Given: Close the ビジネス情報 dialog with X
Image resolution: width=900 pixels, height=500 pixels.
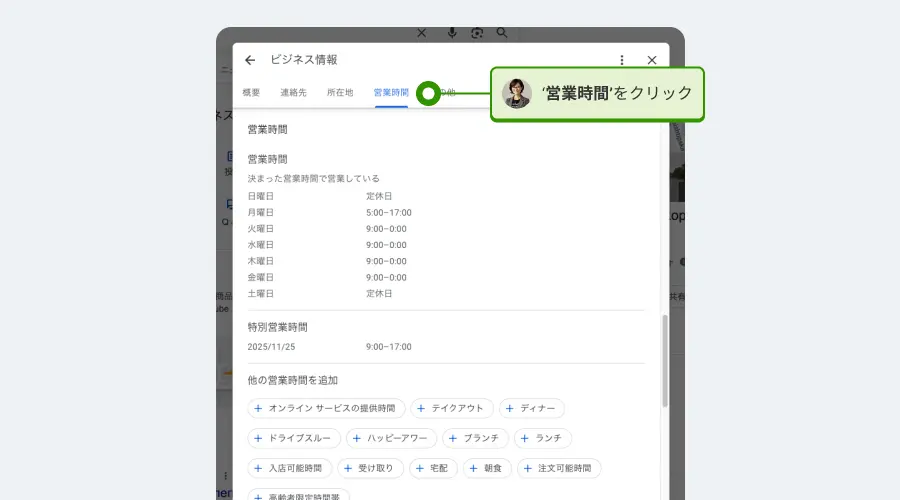Looking at the screenshot, I should click(x=652, y=60).
